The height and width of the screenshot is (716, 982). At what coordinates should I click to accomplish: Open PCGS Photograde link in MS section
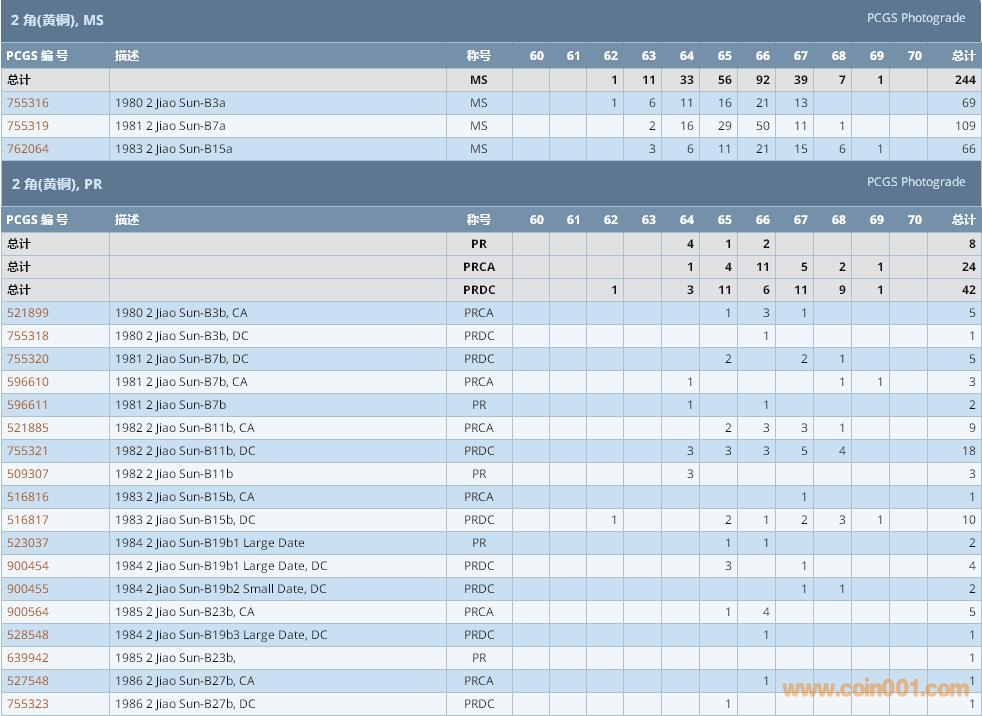[915, 18]
